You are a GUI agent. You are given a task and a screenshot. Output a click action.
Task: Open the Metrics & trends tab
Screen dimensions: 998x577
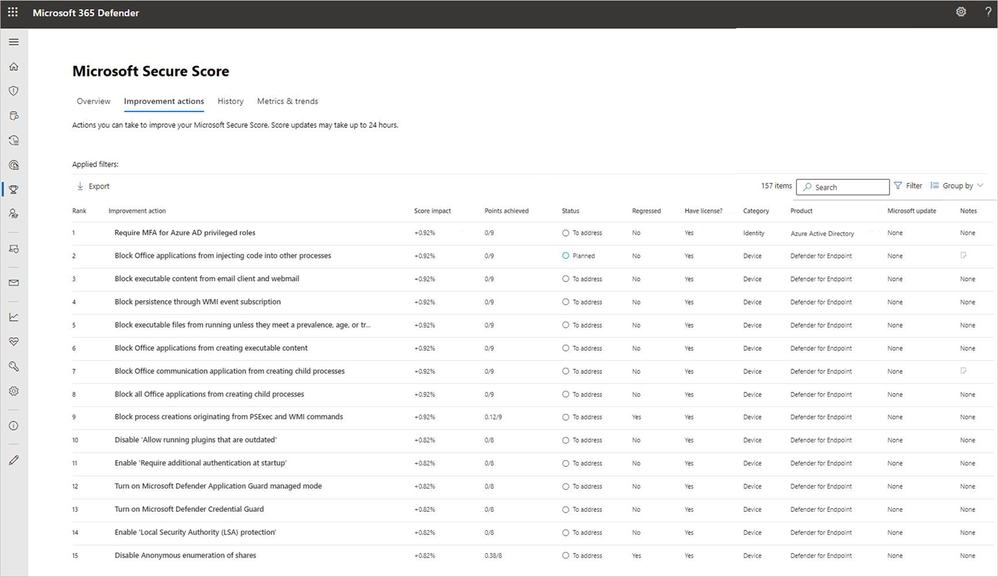click(x=288, y=101)
